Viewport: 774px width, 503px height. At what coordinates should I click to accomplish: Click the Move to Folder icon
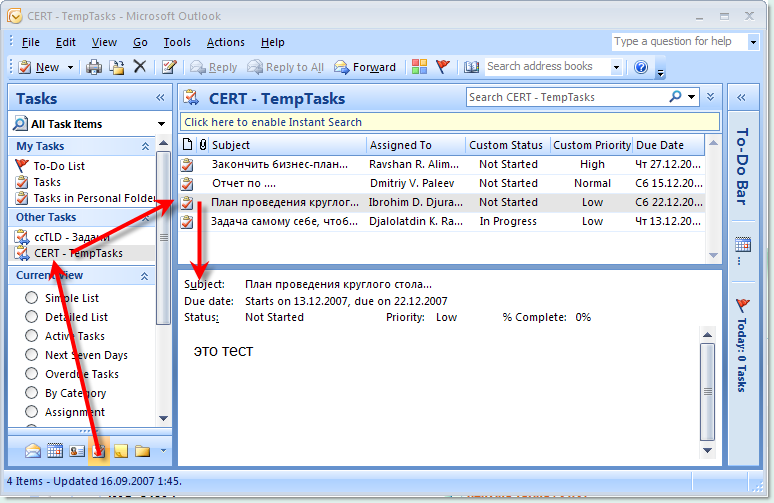coord(117,67)
